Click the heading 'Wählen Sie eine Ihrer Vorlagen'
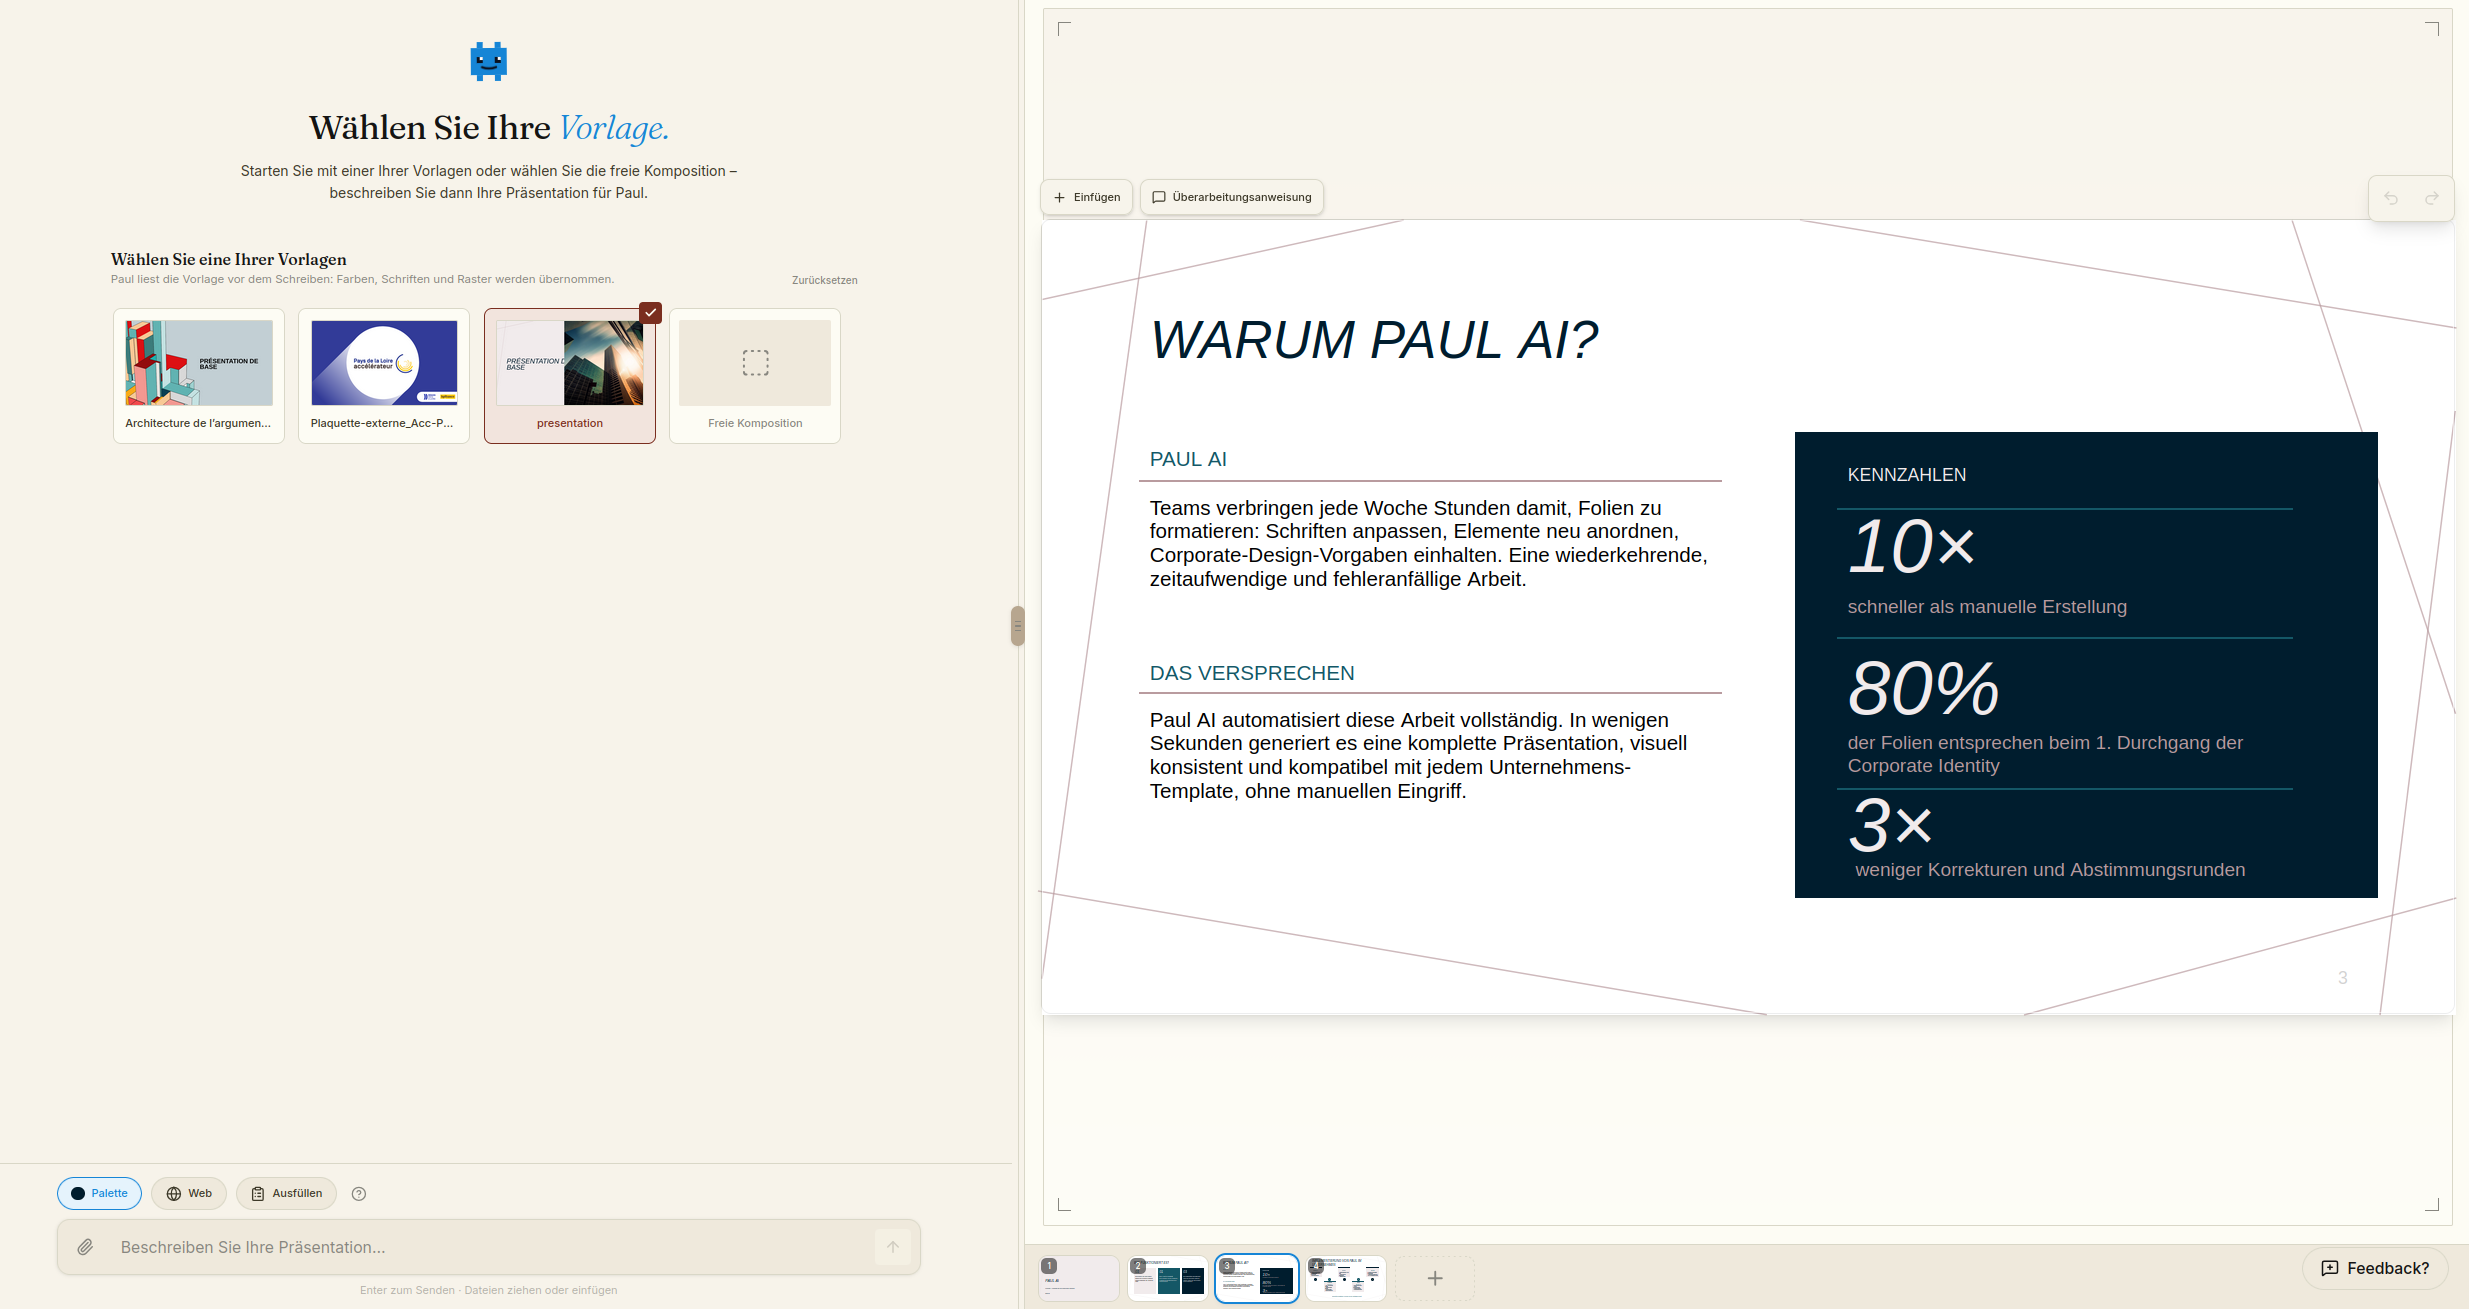The image size is (2469, 1309). point(229,260)
